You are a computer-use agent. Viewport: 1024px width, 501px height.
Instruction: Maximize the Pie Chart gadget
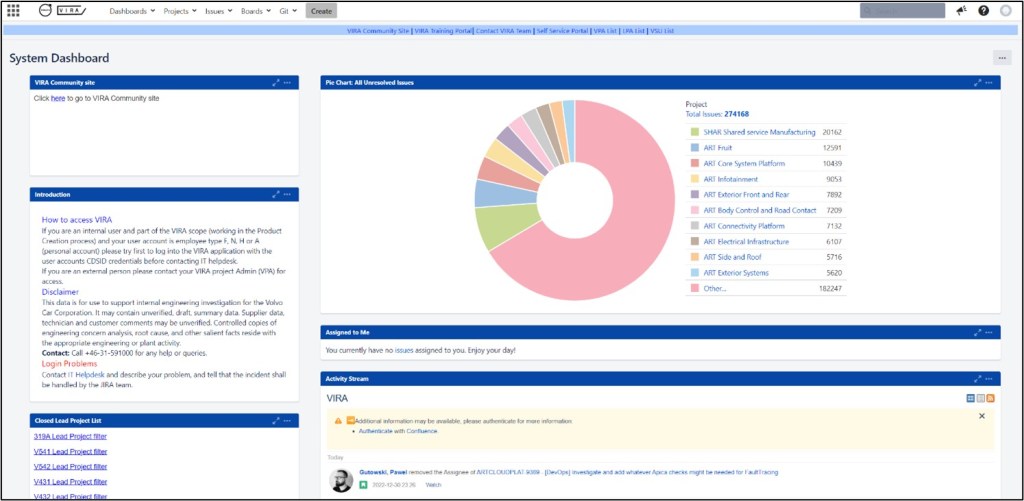[978, 83]
